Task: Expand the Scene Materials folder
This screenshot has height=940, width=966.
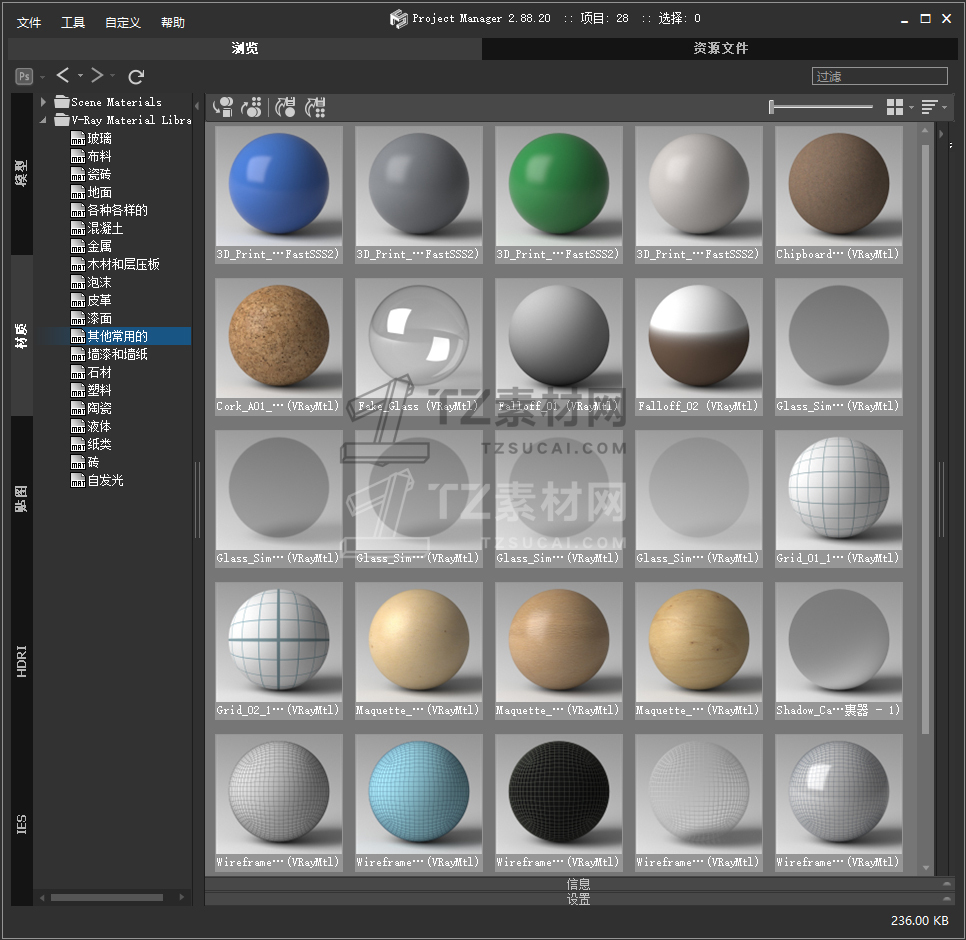Action: click(44, 102)
